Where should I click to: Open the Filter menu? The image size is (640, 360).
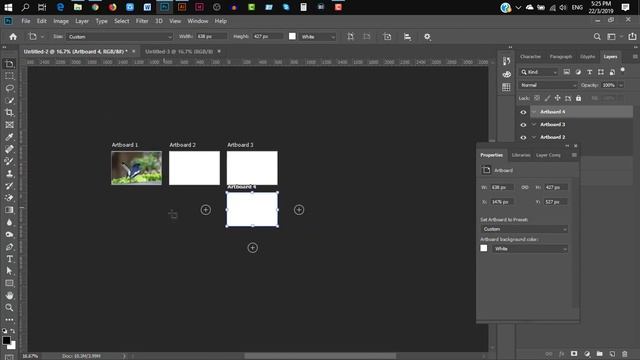tap(142, 21)
